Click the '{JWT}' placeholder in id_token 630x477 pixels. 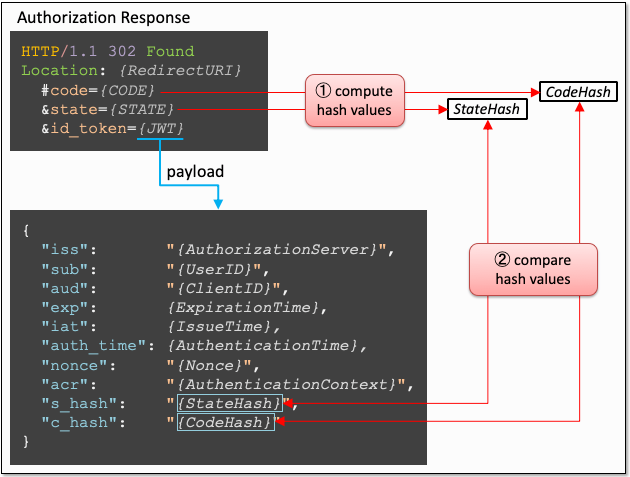161,129
